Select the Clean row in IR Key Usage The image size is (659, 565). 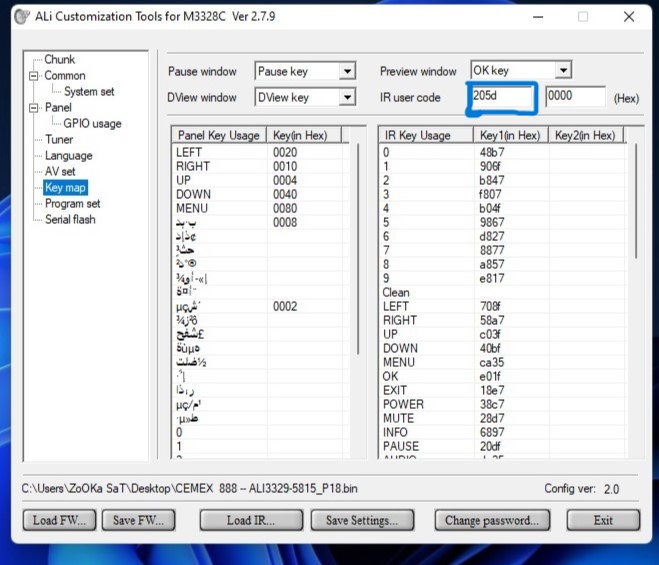click(x=502, y=292)
